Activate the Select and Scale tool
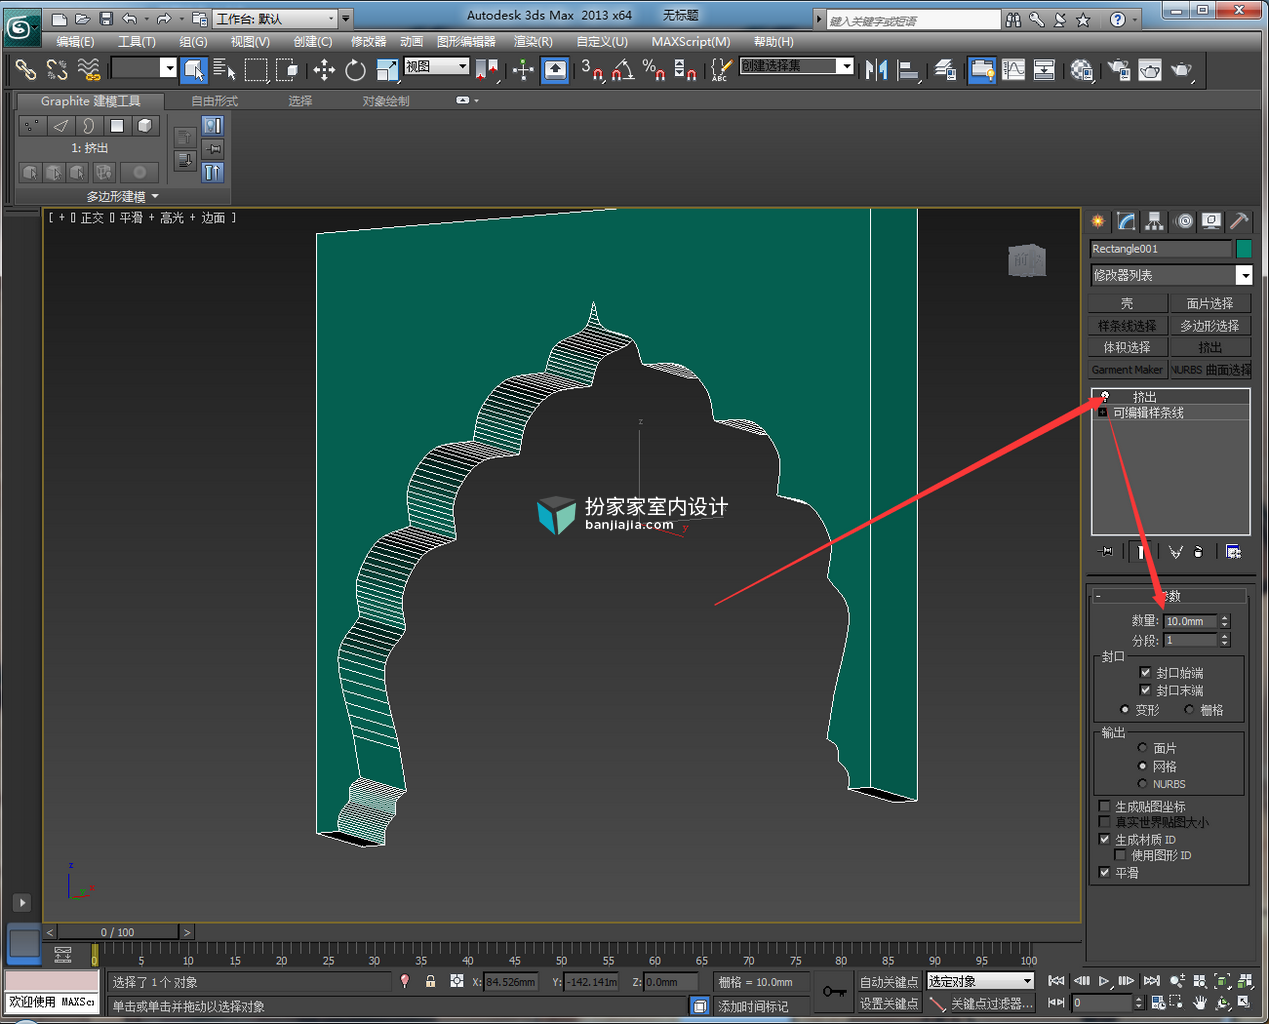Viewport: 1269px width, 1024px height. [x=387, y=69]
